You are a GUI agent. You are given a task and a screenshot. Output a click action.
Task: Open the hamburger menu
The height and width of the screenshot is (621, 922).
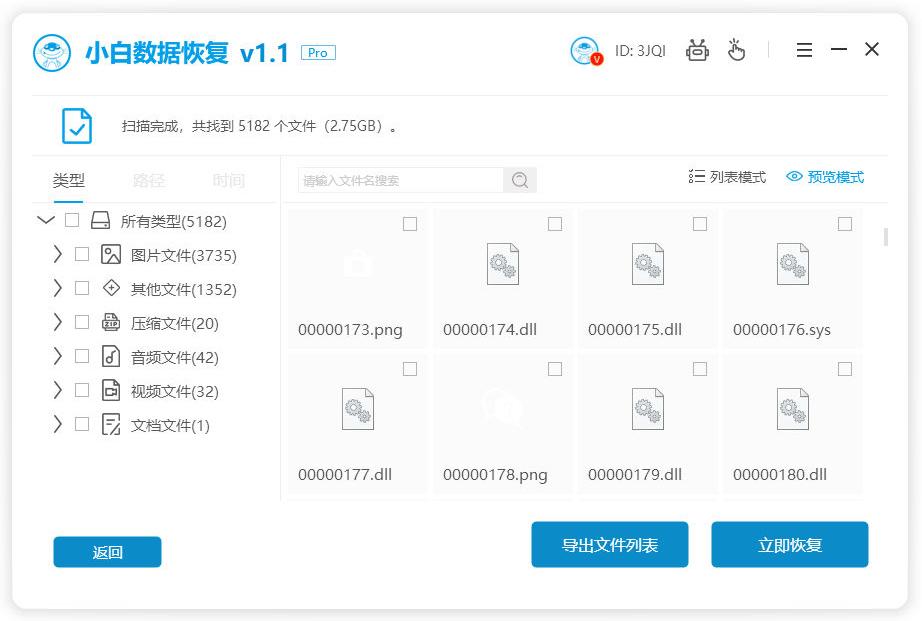click(x=804, y=49)
